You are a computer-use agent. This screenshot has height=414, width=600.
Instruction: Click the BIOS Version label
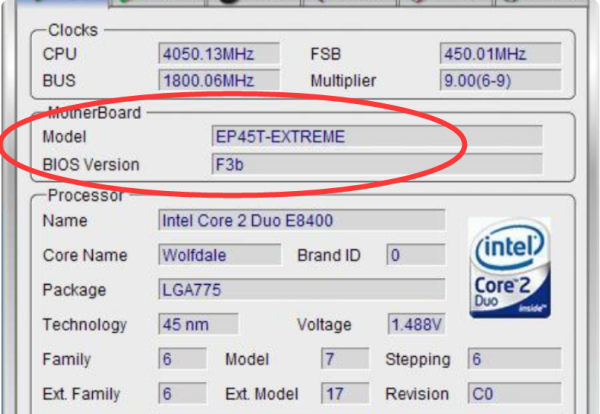coord(91,165)
